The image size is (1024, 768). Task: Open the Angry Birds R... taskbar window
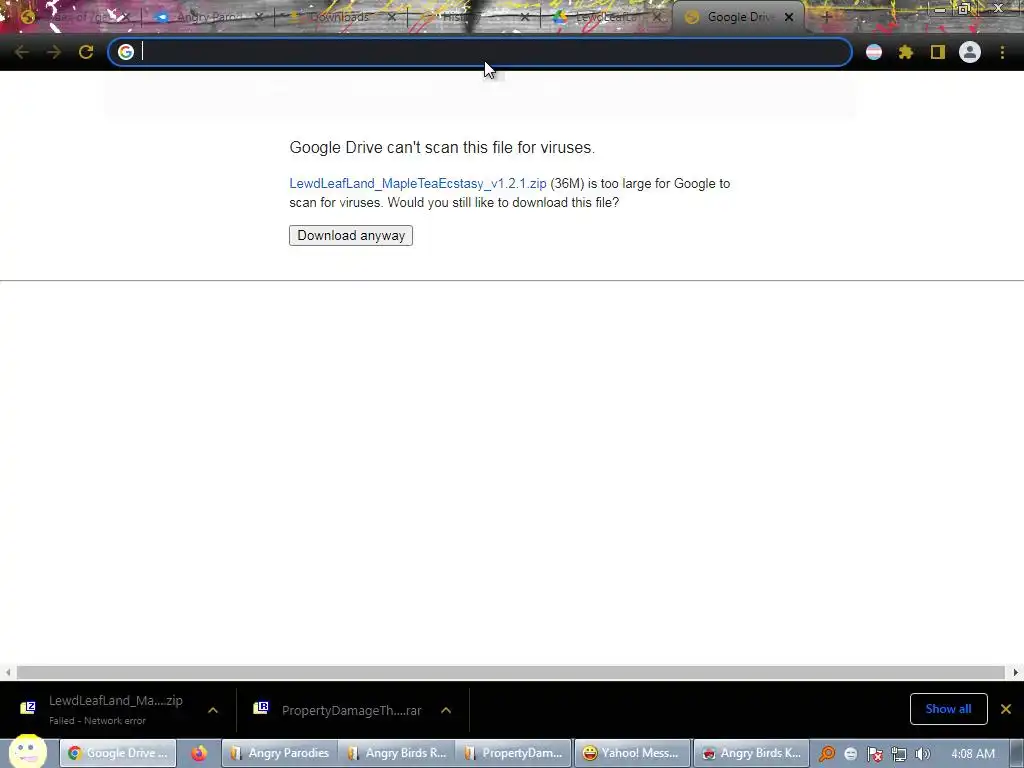[x=396, y=754]
